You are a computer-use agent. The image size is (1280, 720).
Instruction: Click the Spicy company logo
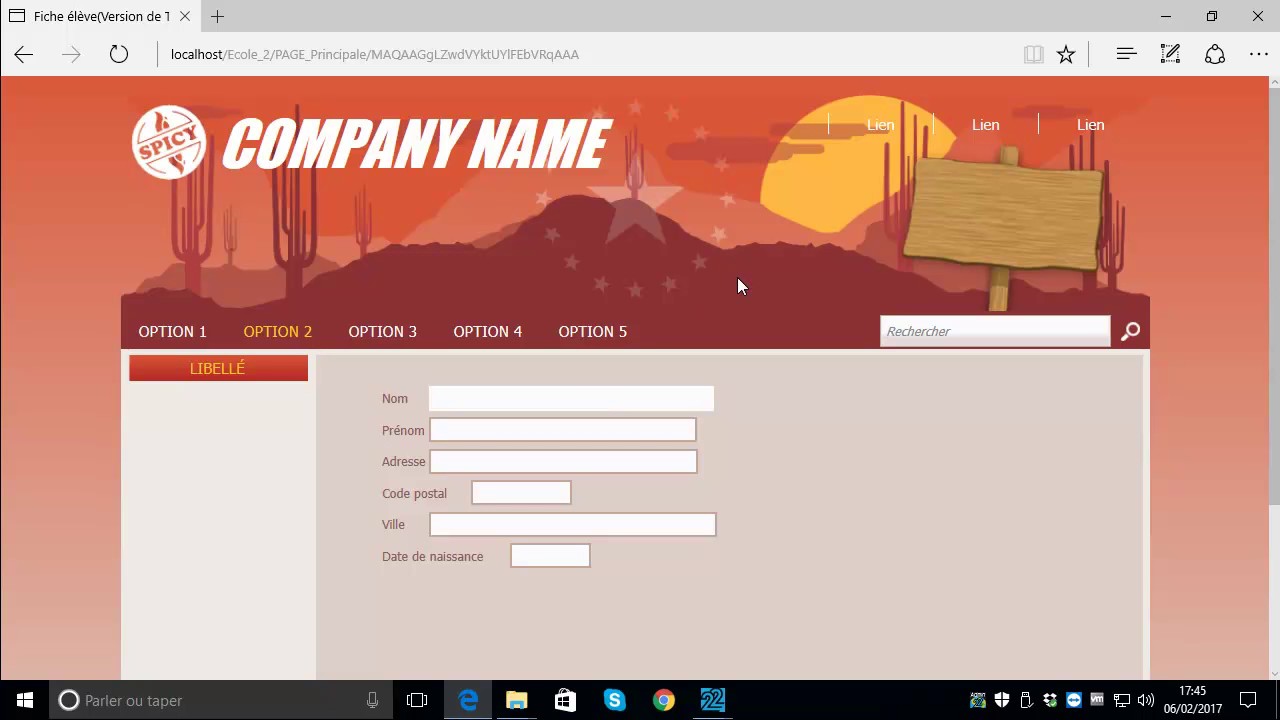169,143
